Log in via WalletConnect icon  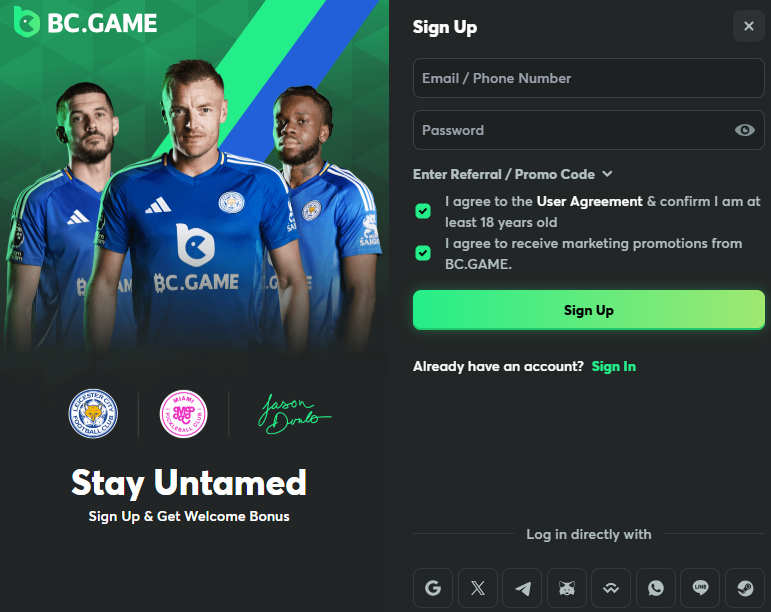pos(611,588)
